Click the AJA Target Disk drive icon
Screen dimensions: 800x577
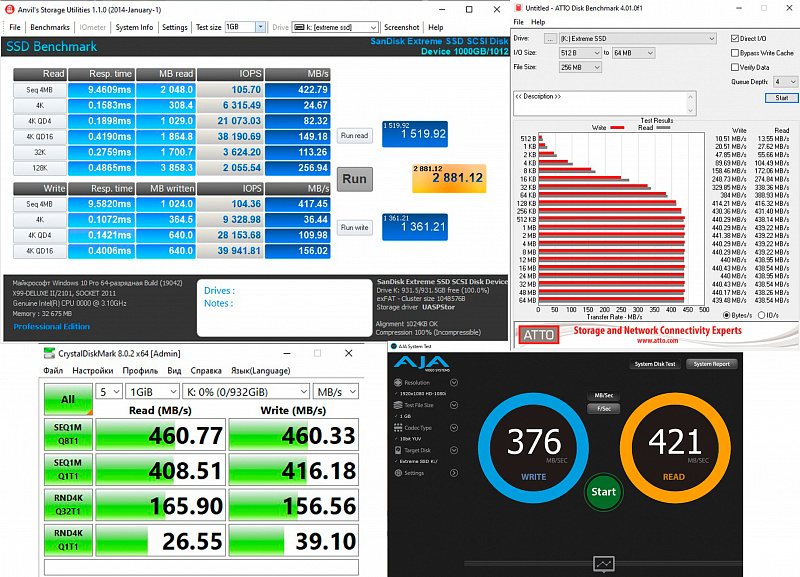(398, 450)
